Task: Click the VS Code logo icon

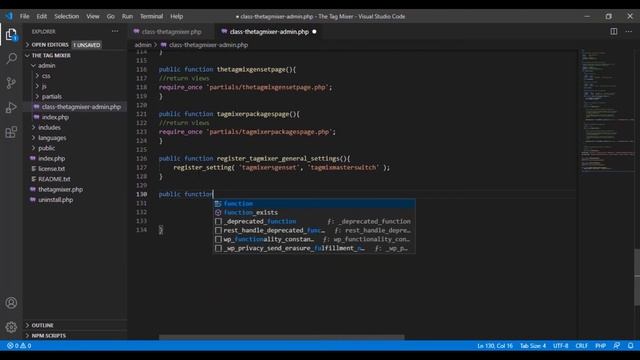Action: [9, 16]
